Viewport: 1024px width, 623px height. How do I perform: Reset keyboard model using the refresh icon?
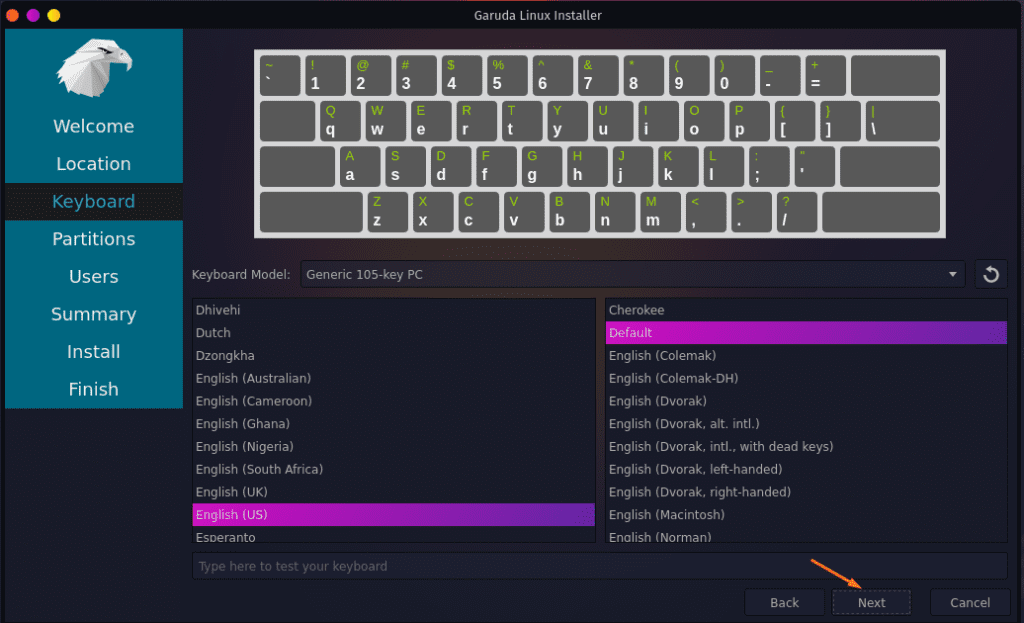pyautogui.click(x=990, y=273)
